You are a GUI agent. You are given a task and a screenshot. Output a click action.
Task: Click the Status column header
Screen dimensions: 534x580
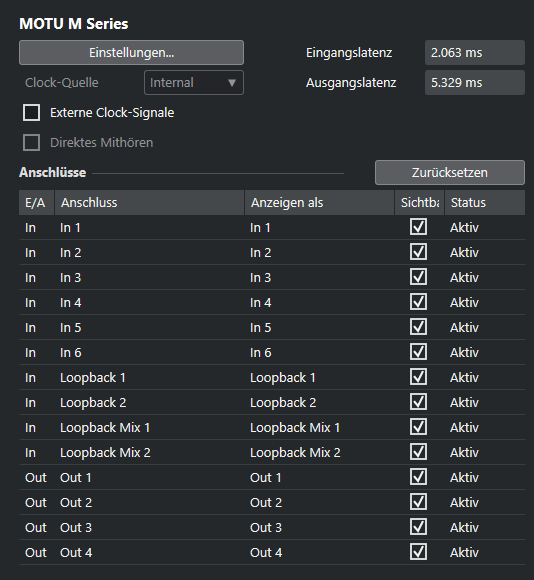click(485, 203)
